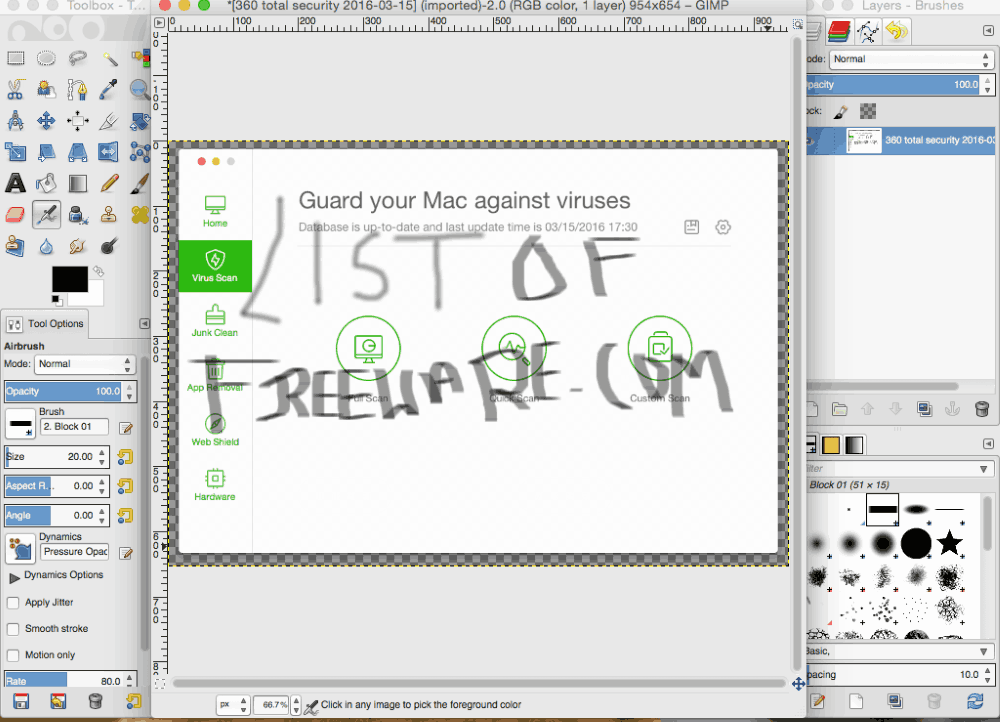Open layer Mode dropdown in Layers panel
The width and height of the screenshot is (1000, 722).
pos(911,59)
